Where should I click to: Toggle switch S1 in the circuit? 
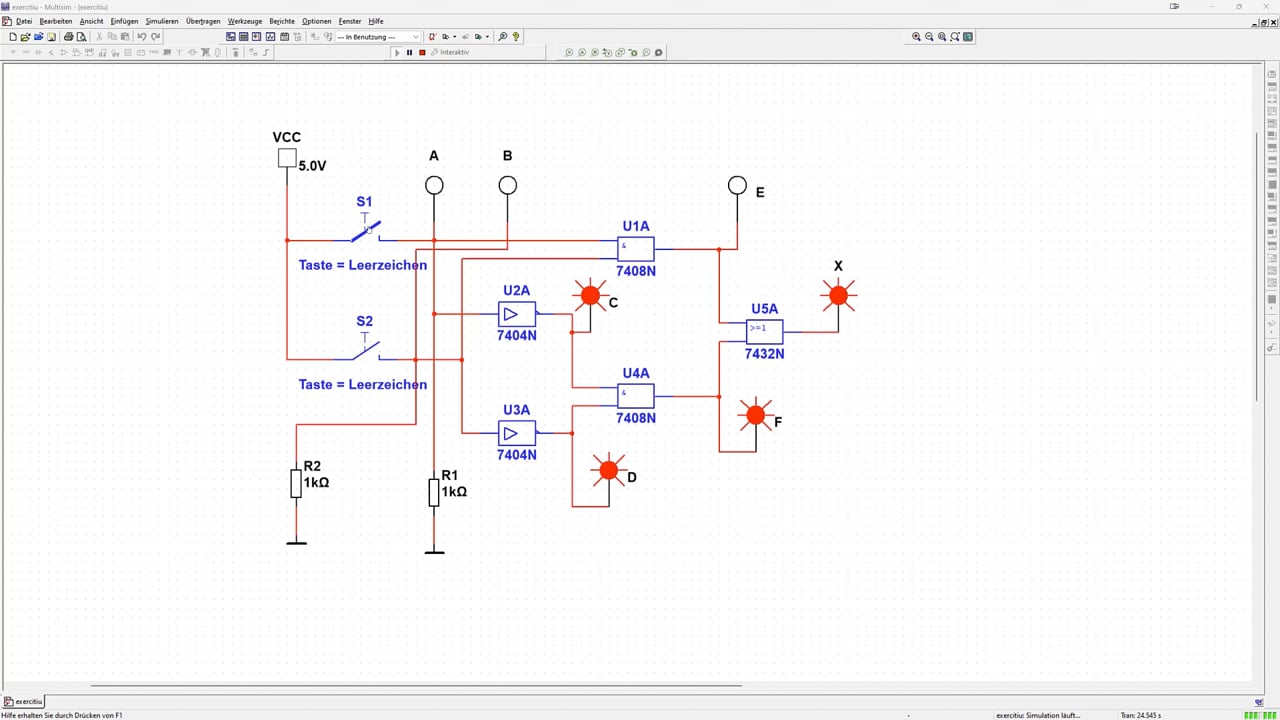[x=365, y=232]
